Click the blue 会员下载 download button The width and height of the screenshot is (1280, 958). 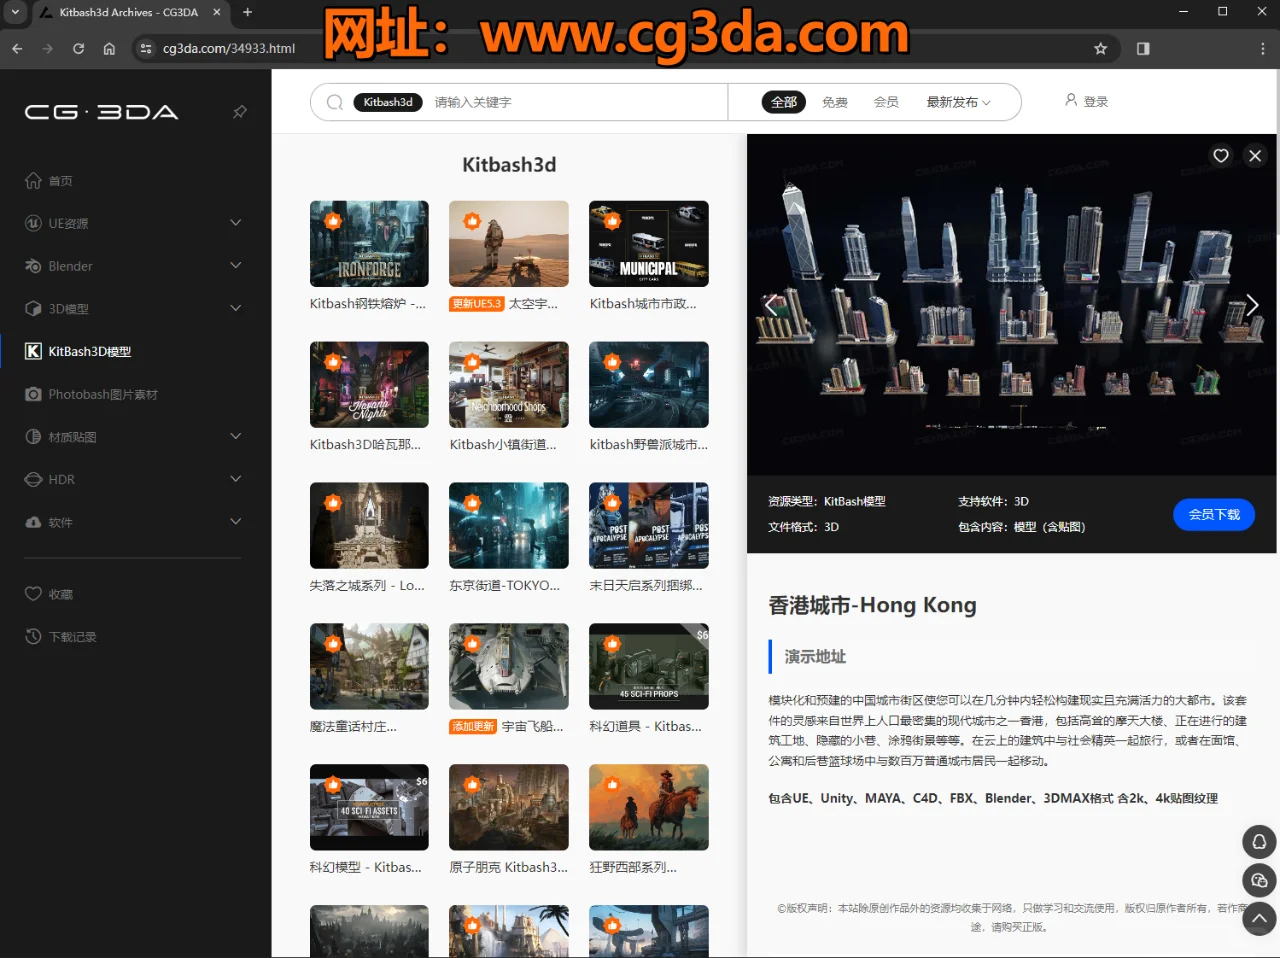[1213, 514]
